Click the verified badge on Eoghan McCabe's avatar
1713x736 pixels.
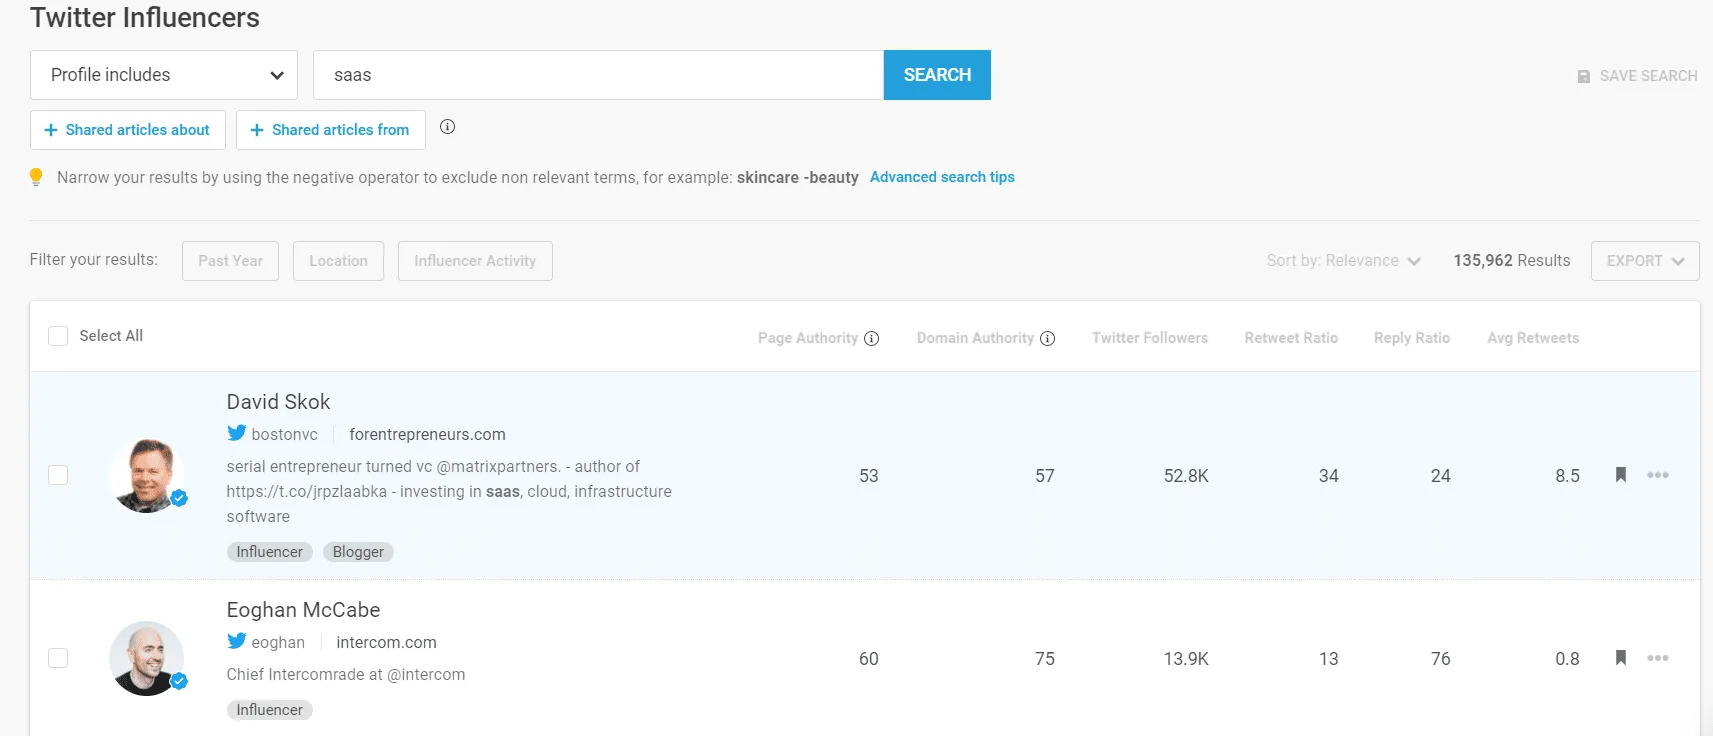(x=179, y=681)
